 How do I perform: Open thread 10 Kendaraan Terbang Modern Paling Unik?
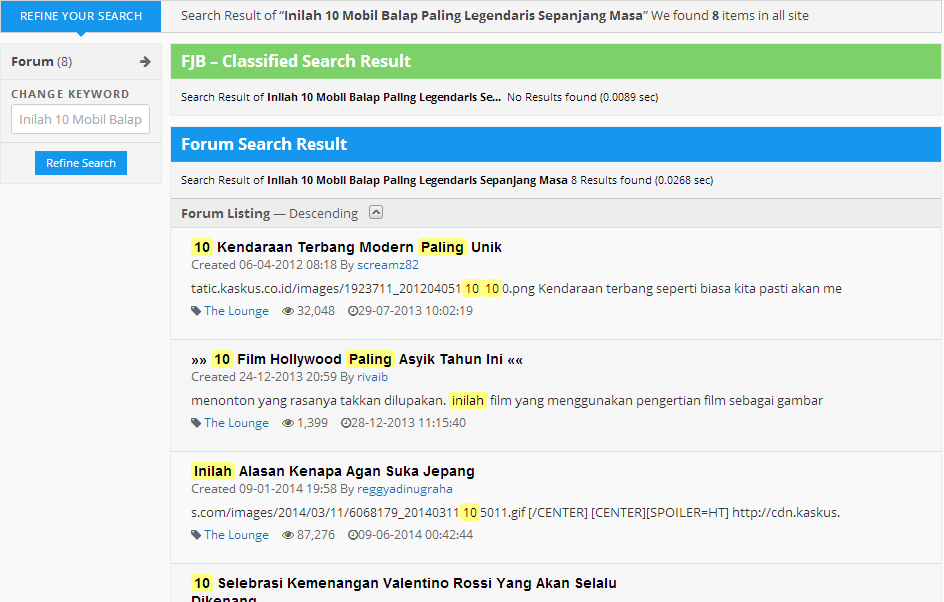tap(346, 247)
